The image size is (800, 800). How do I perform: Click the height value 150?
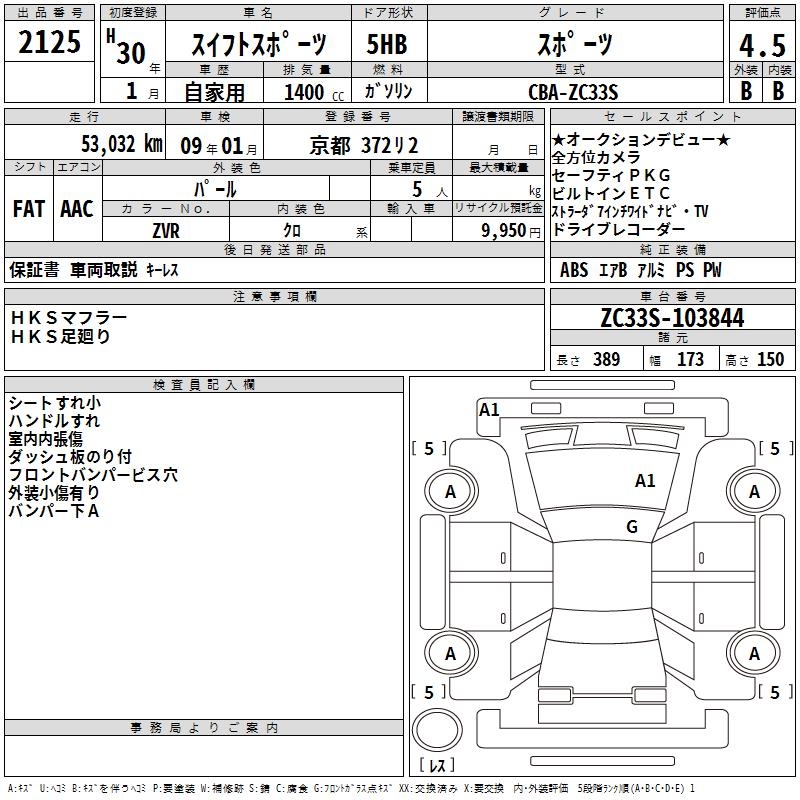click(x=770, y=359)
